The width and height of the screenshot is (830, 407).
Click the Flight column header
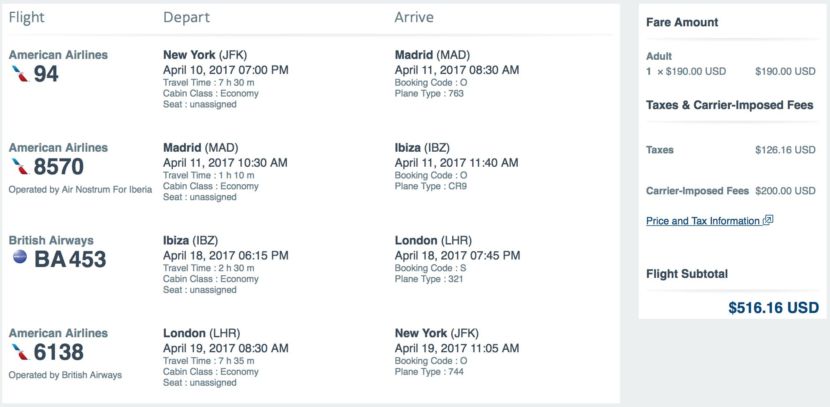(x=26, y=17)
